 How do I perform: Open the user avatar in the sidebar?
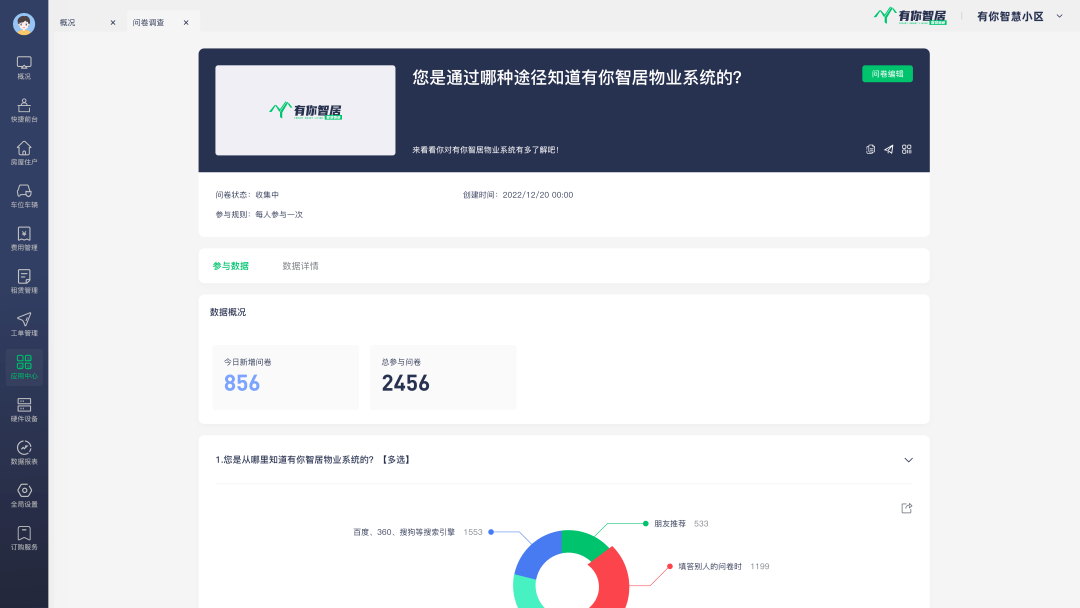[x=24, y=24]
